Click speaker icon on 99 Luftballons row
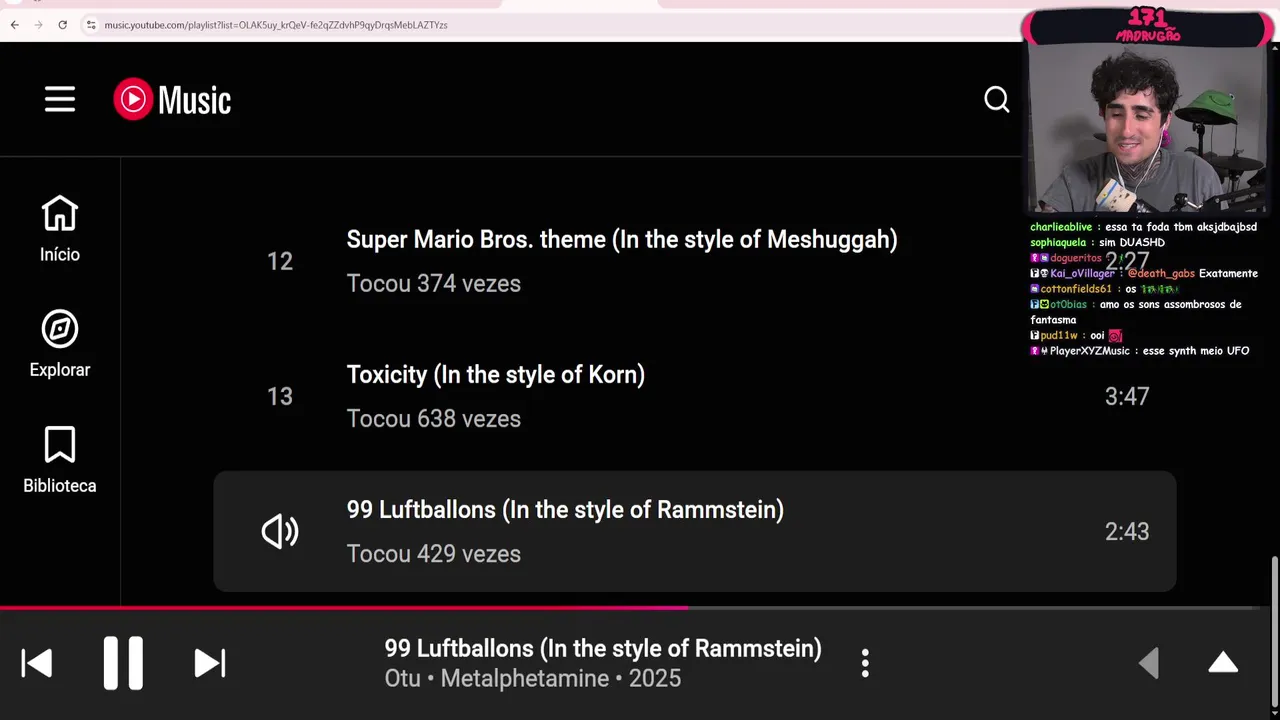This screenshot has width=1280, height=720. click(280, 532)
